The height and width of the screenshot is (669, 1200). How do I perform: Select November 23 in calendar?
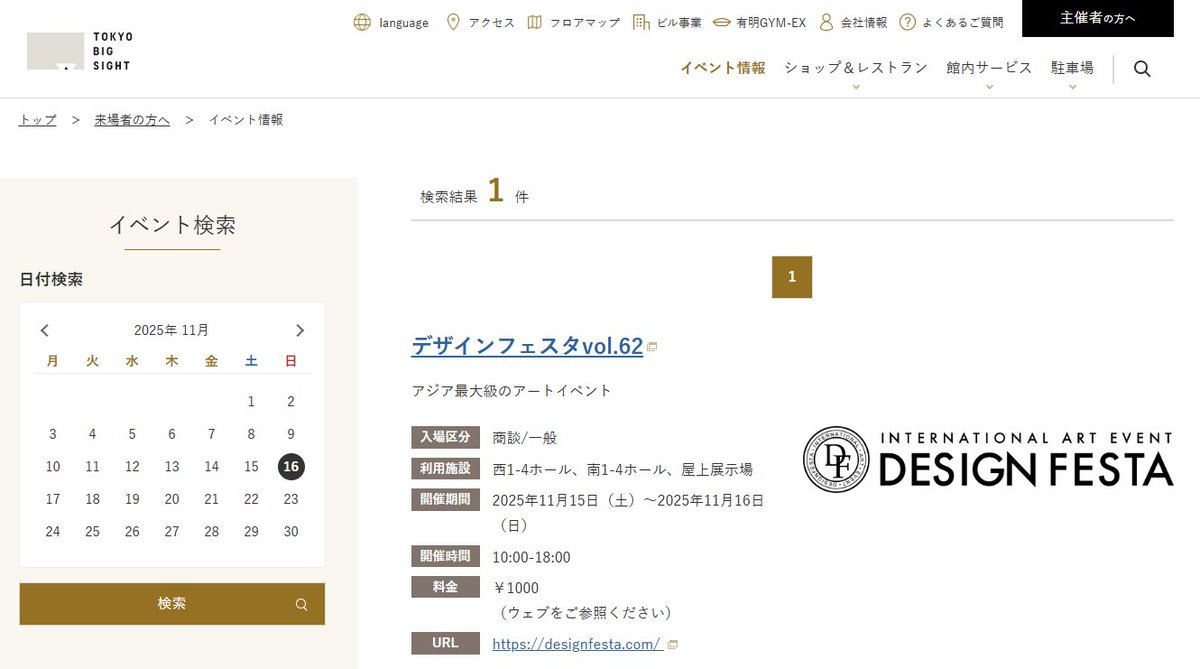coord(291,499)
